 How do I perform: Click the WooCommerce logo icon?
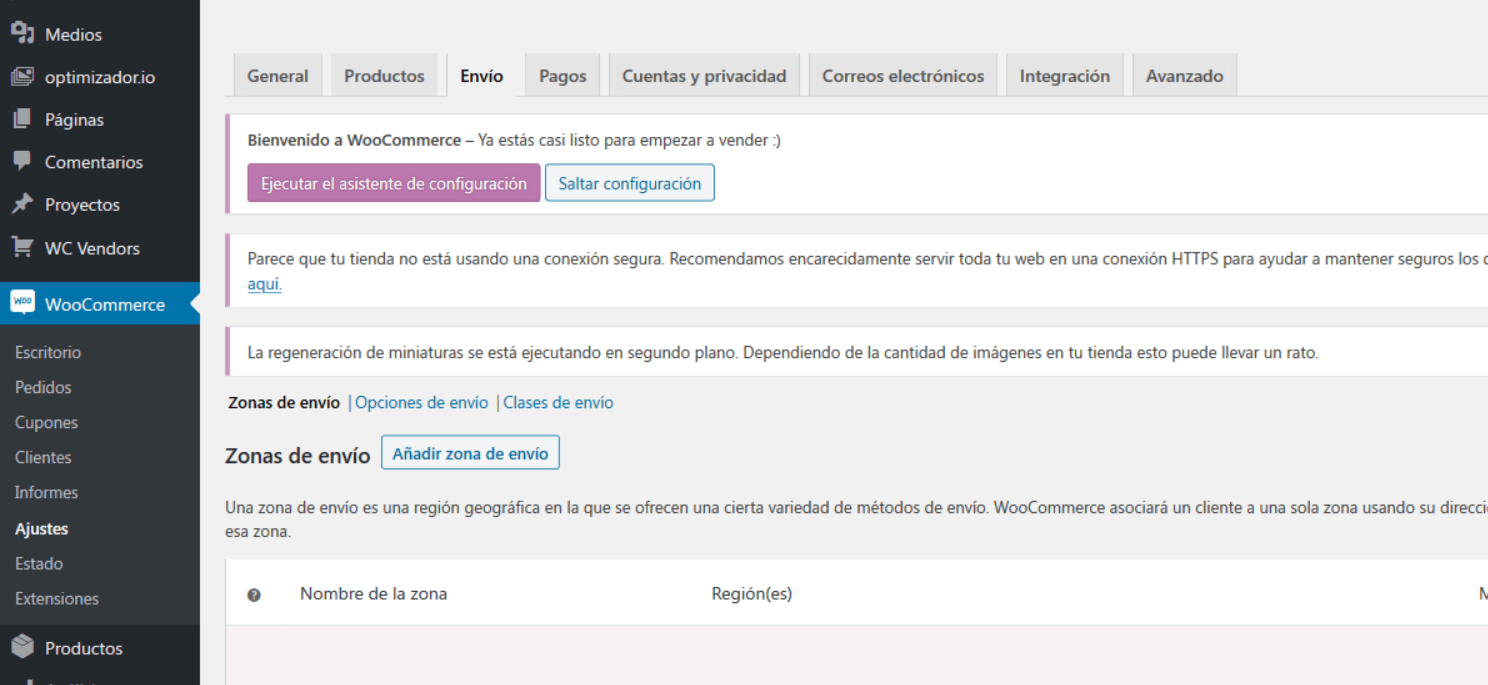[22, 303]
